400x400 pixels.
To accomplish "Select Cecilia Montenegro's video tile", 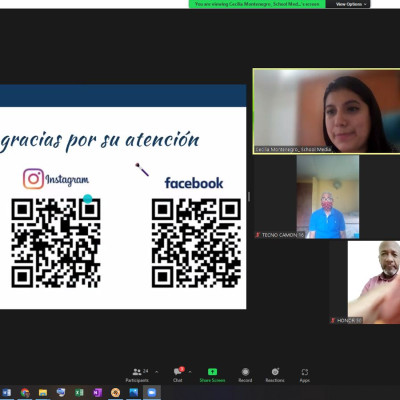I will pos(326,111).
